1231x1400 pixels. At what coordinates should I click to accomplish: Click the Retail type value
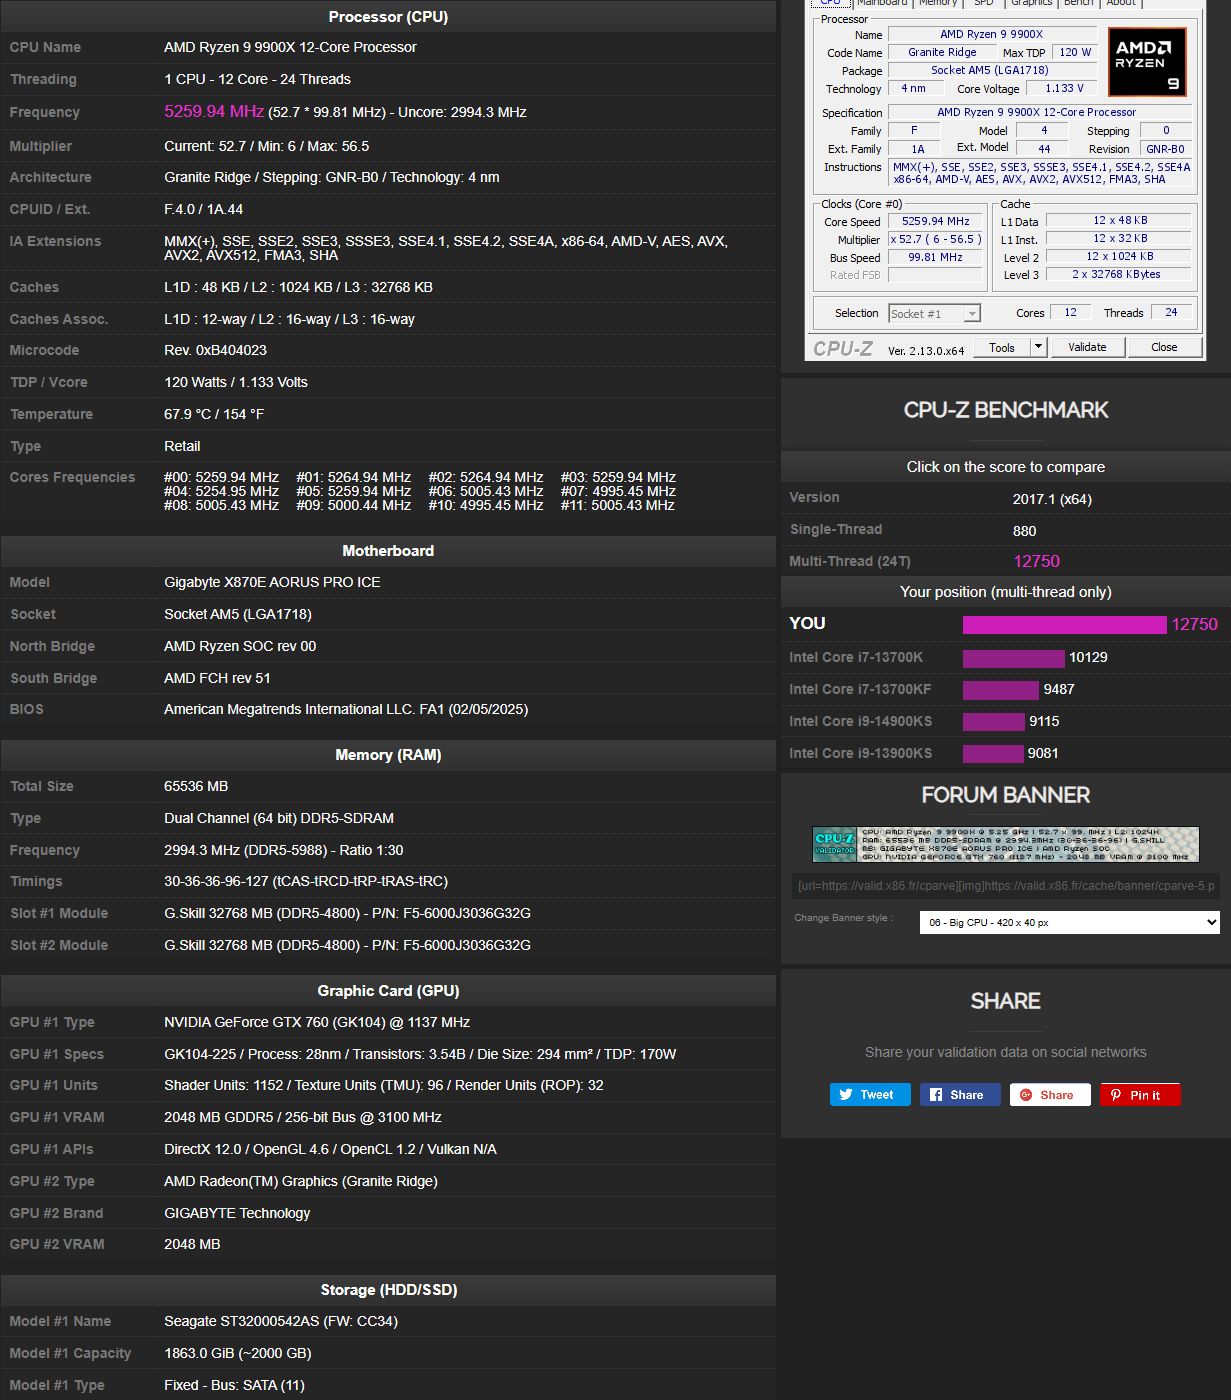coord(182,446)
